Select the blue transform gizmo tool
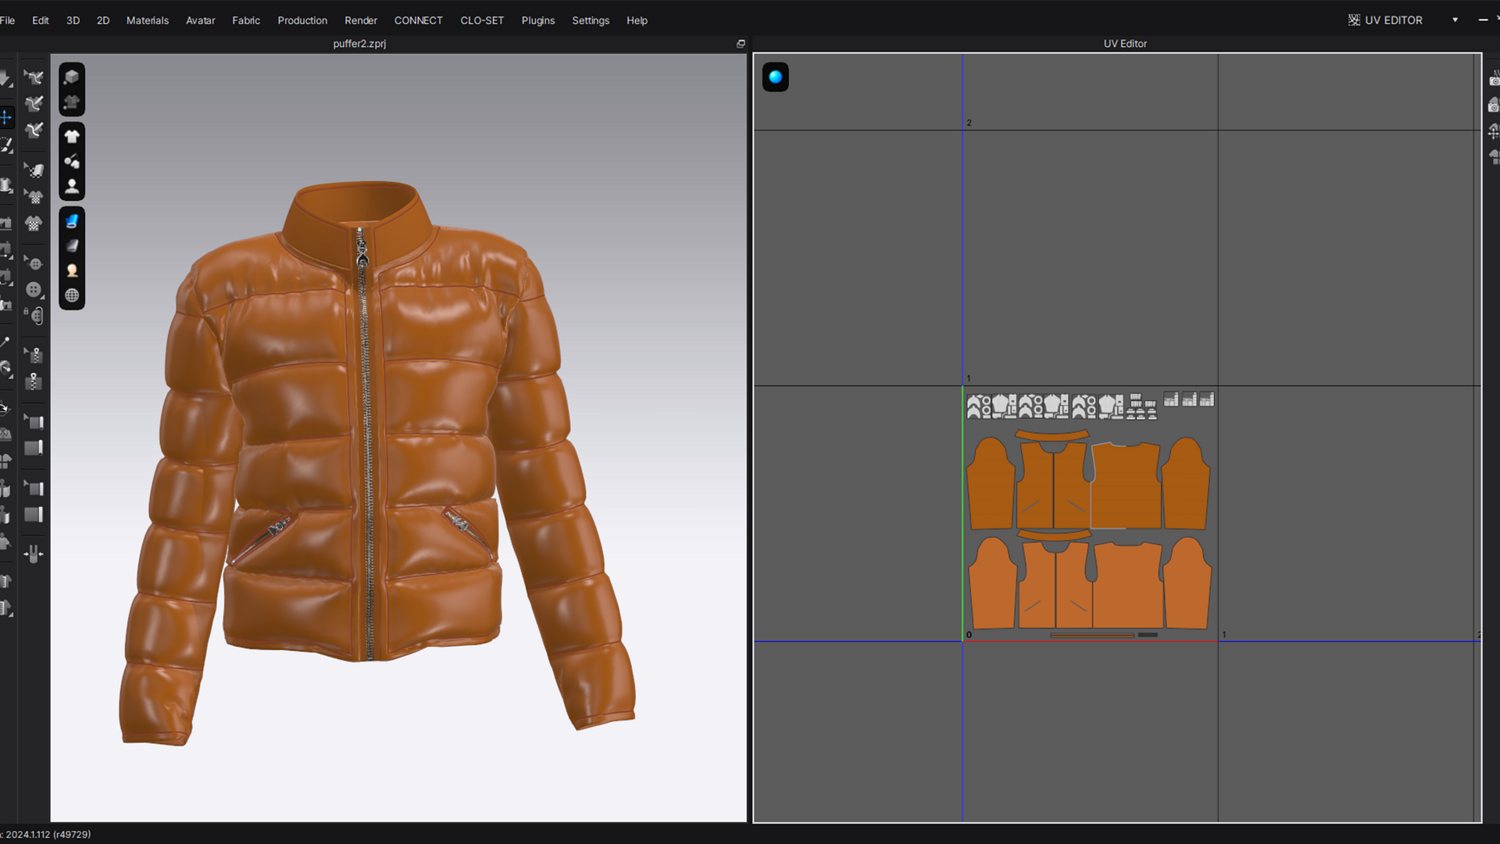 click(x=6, y=118)
